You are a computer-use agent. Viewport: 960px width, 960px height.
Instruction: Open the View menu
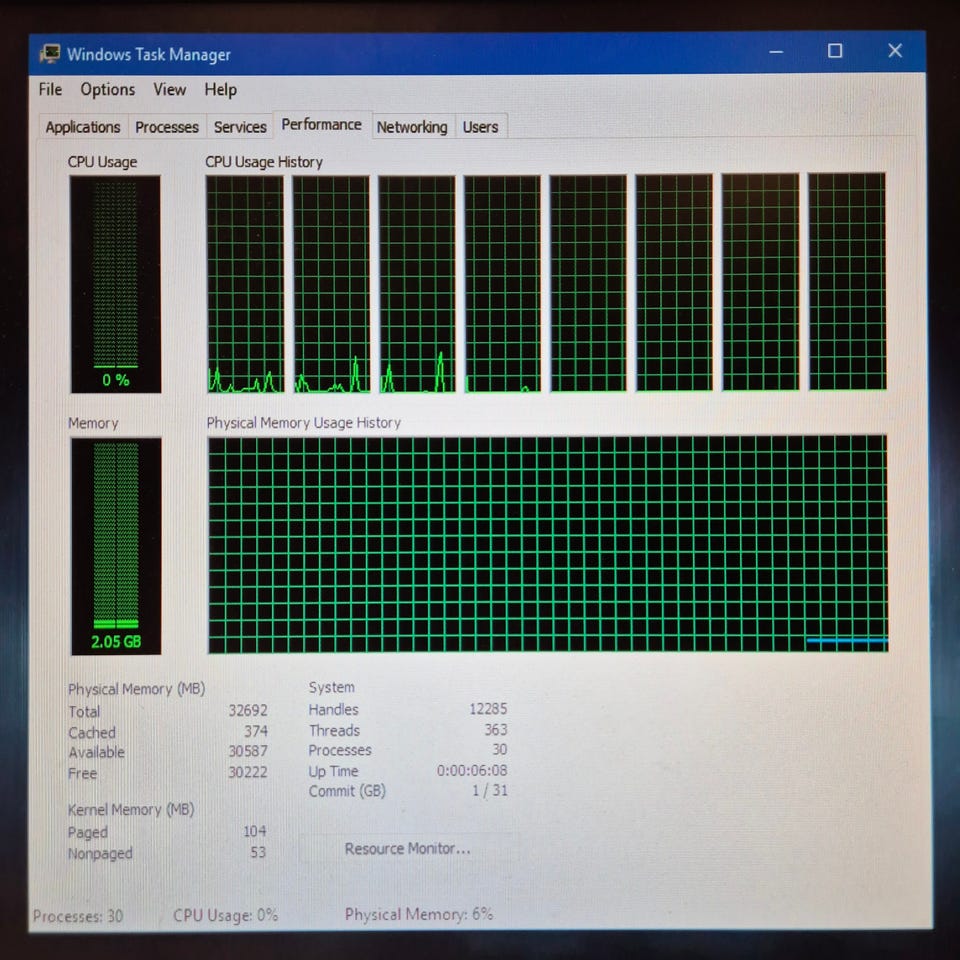[x=170, y=89]
